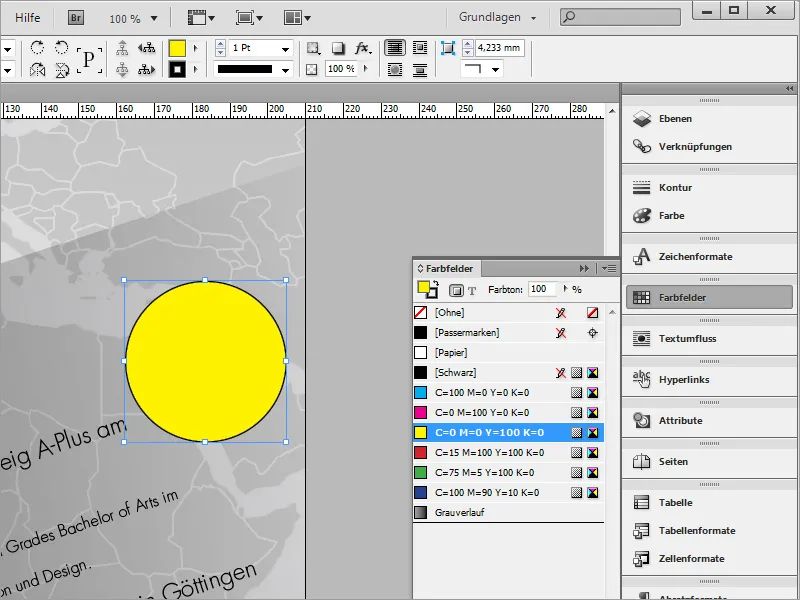Click the Farbton value field
The width and height of the screenshot is (800, 600).
[x=542, y=289]
